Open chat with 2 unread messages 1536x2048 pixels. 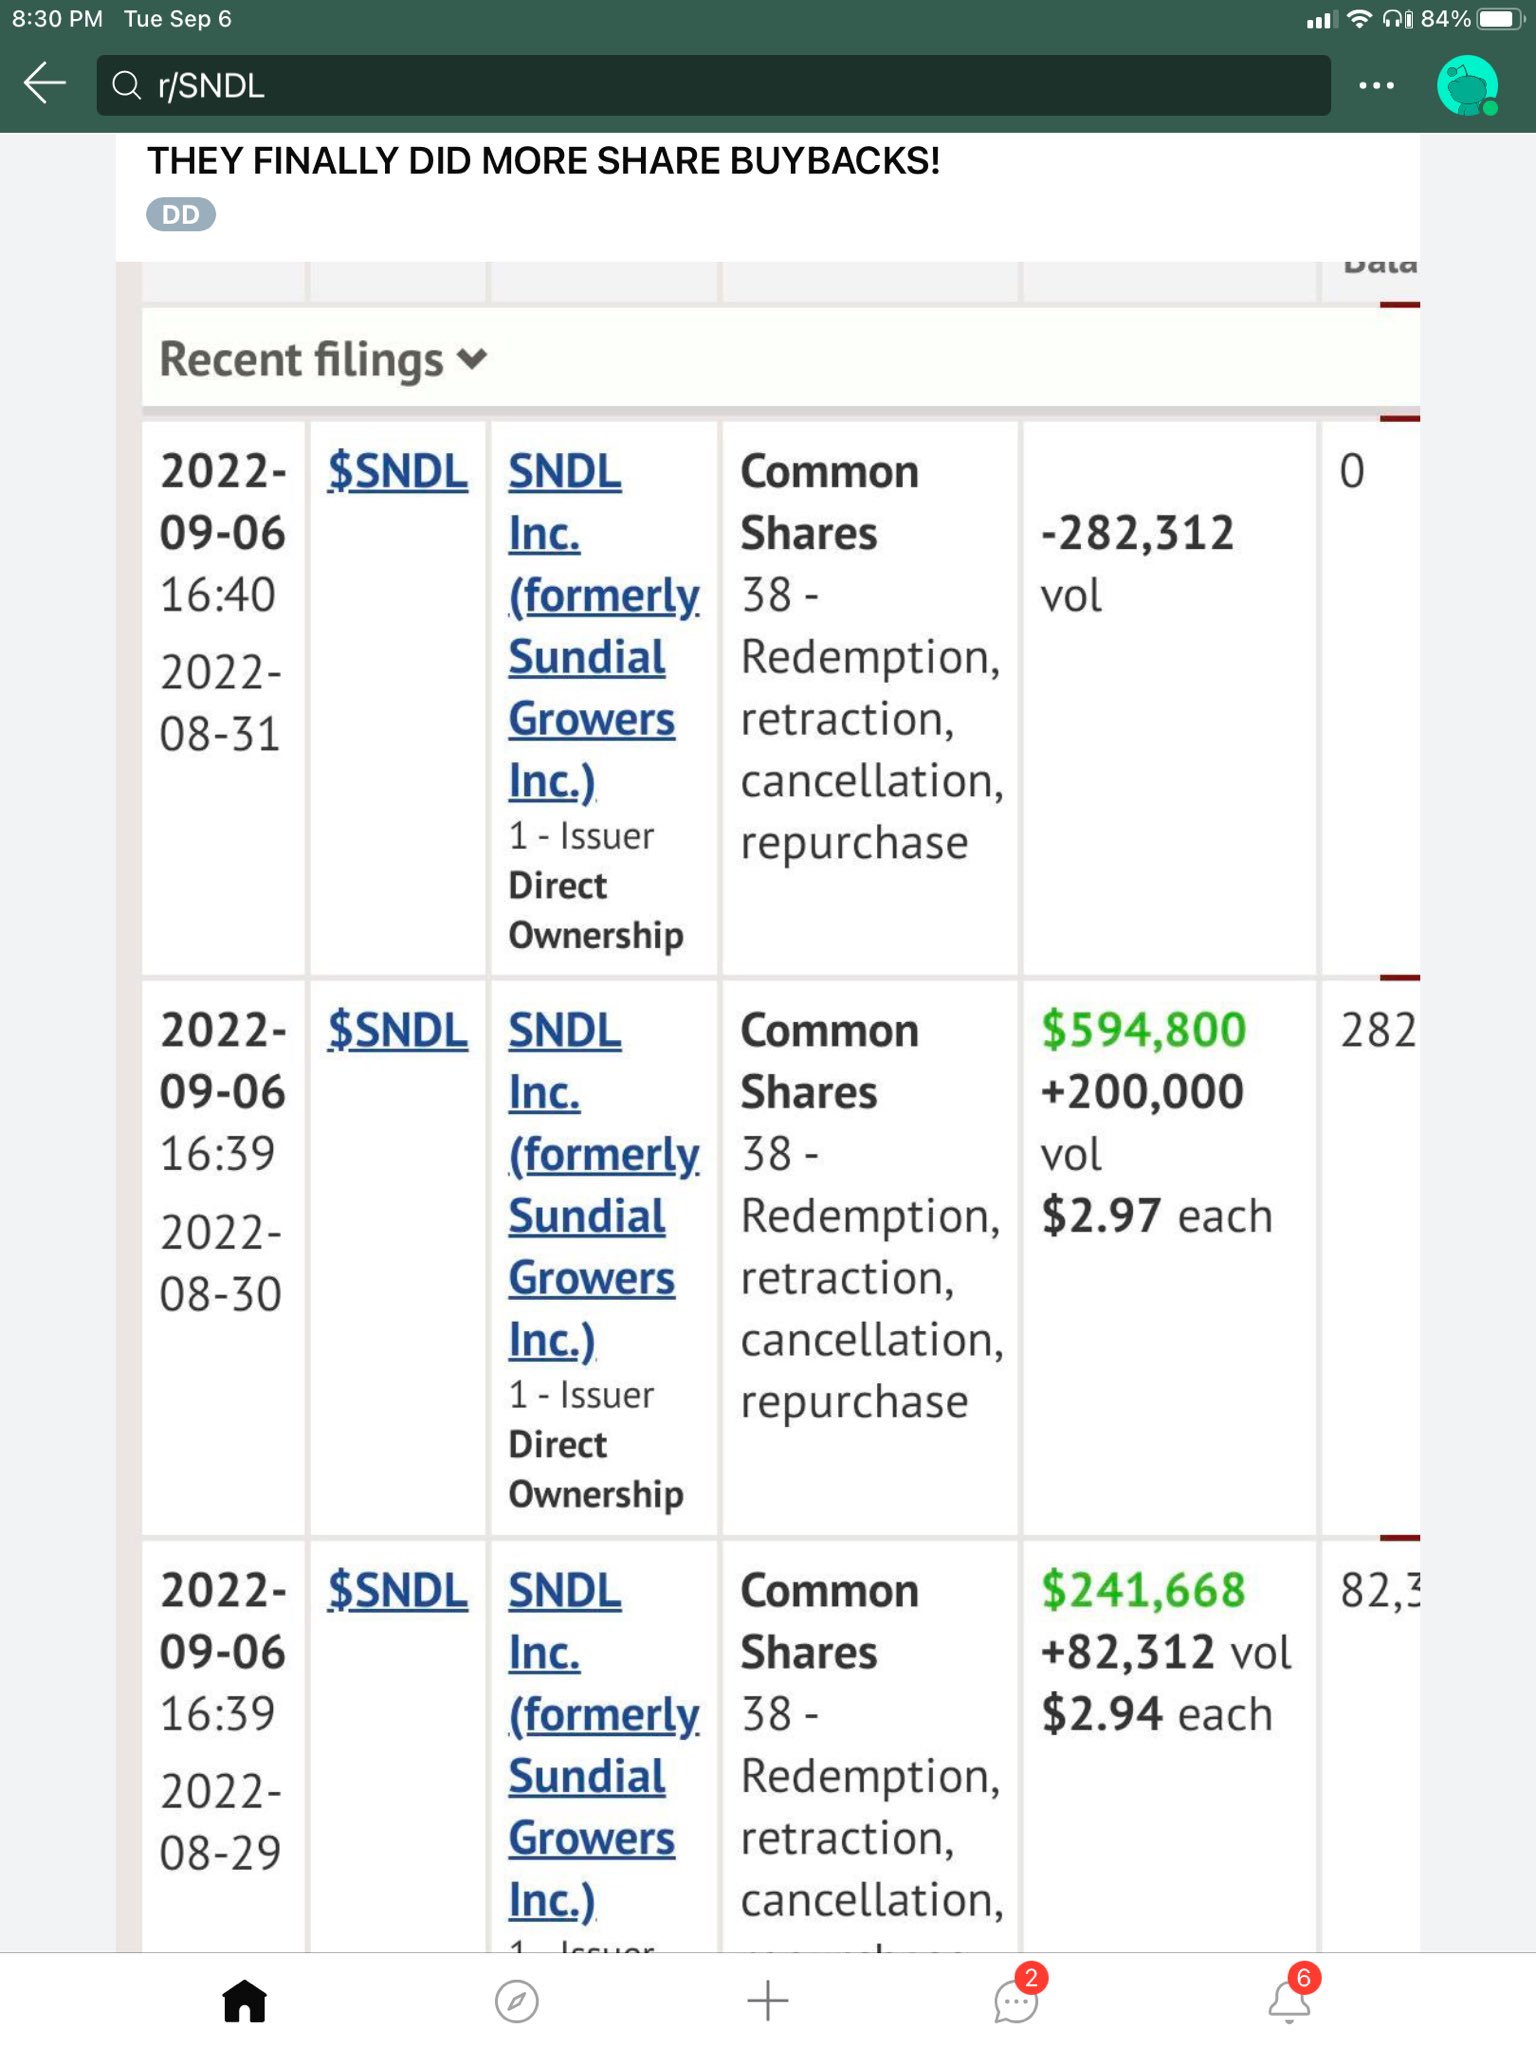point(1018,1995)
